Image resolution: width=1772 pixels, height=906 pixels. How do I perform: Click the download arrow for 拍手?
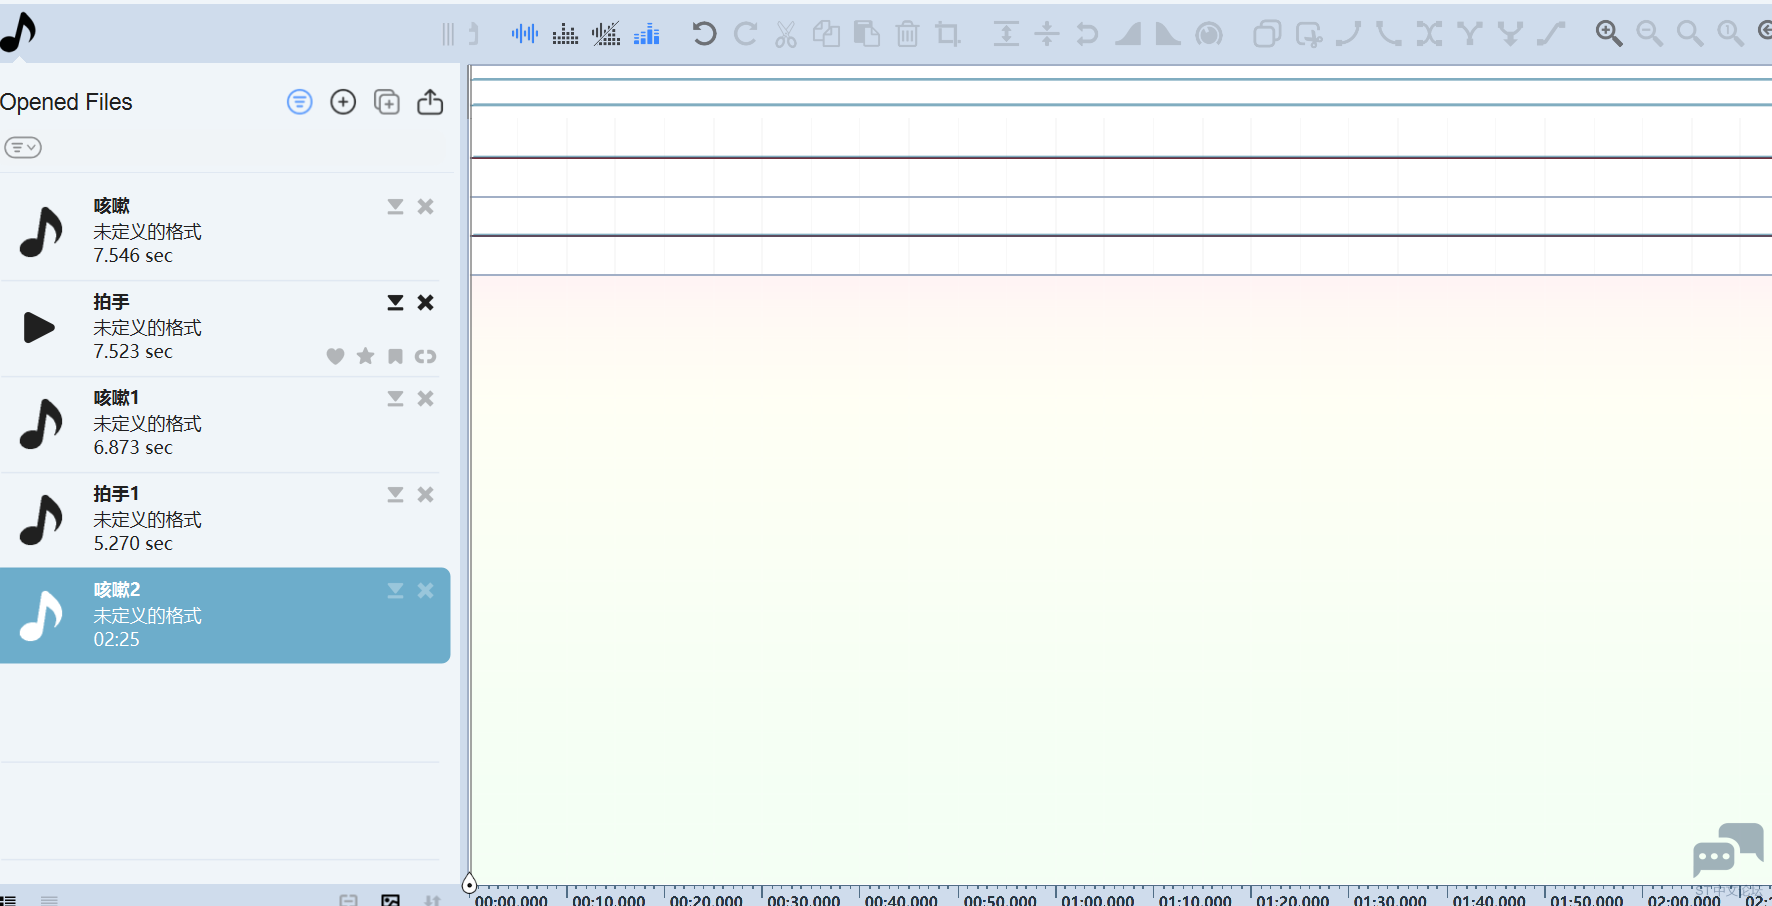(395, 303)
